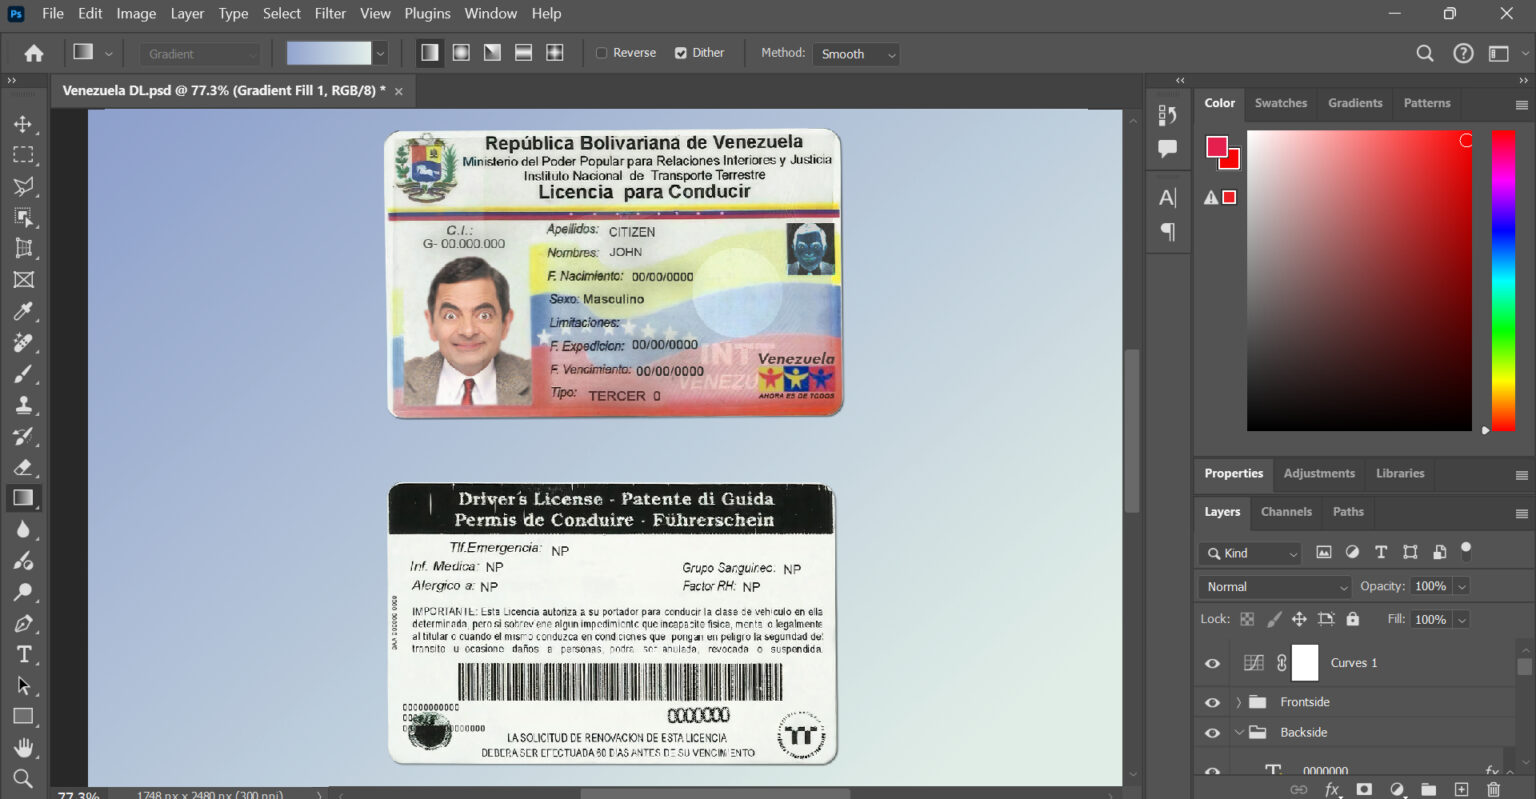This screenshot has width=1536, height=799.
Task: Open the Filter menu
Action: 330,14
